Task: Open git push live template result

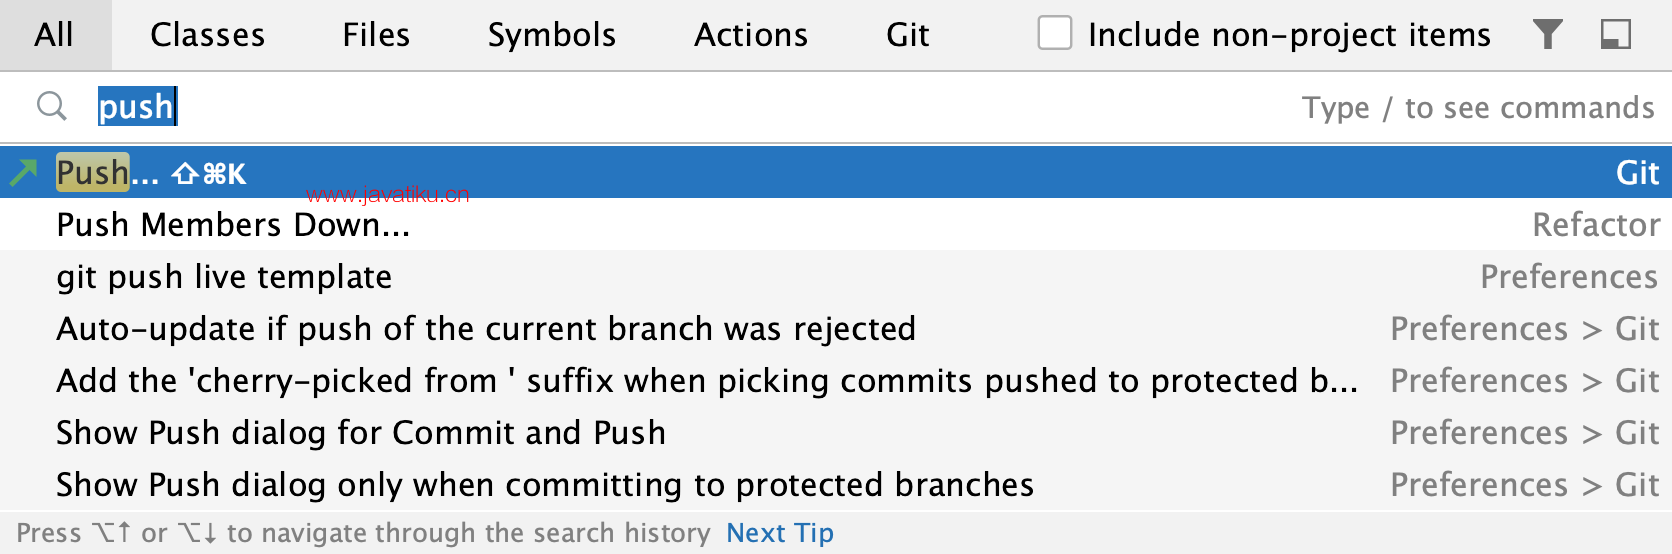Action: [x=224, y=277]
